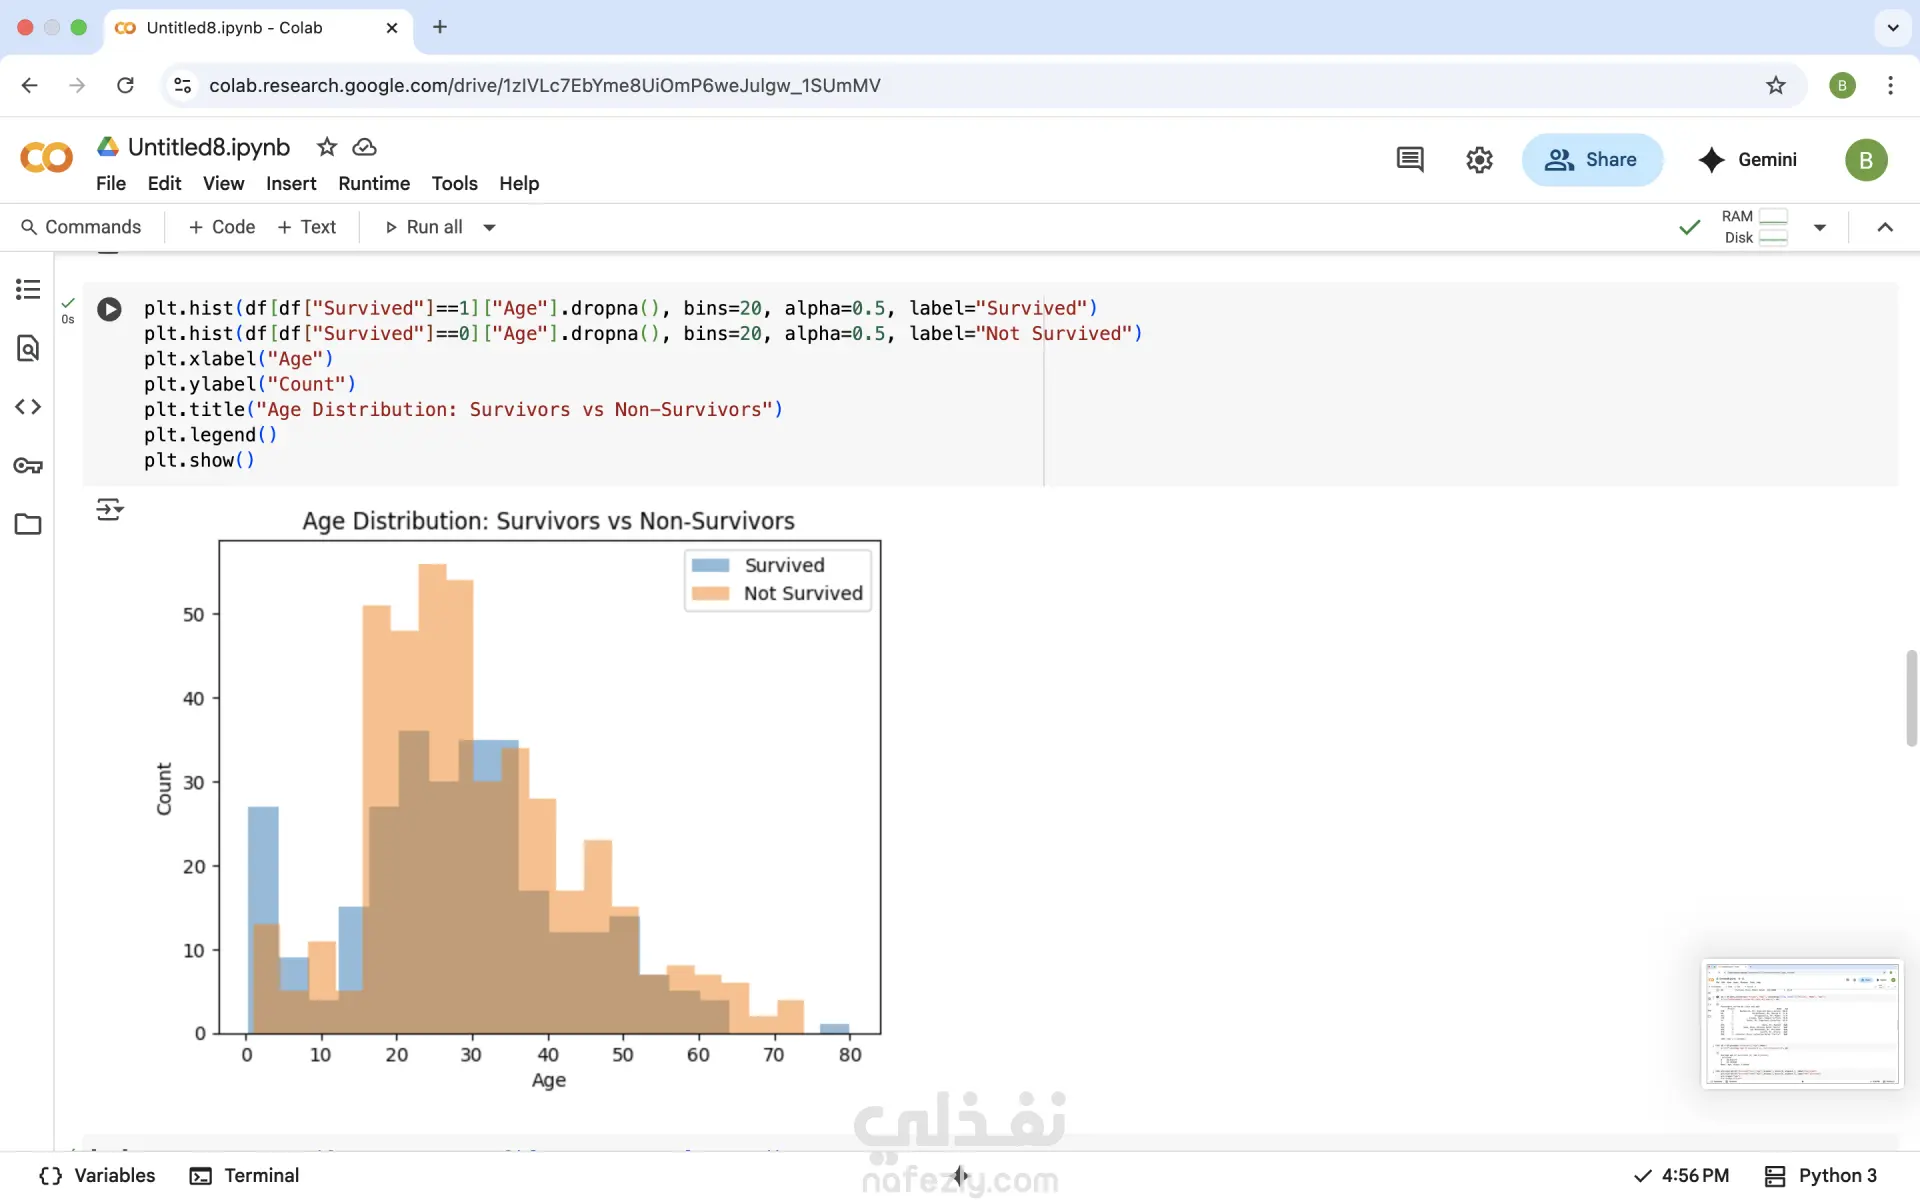Open the Files folder icon
Image resolution: width=1920 pixels, height=1200 pixels.
[28, 524]
